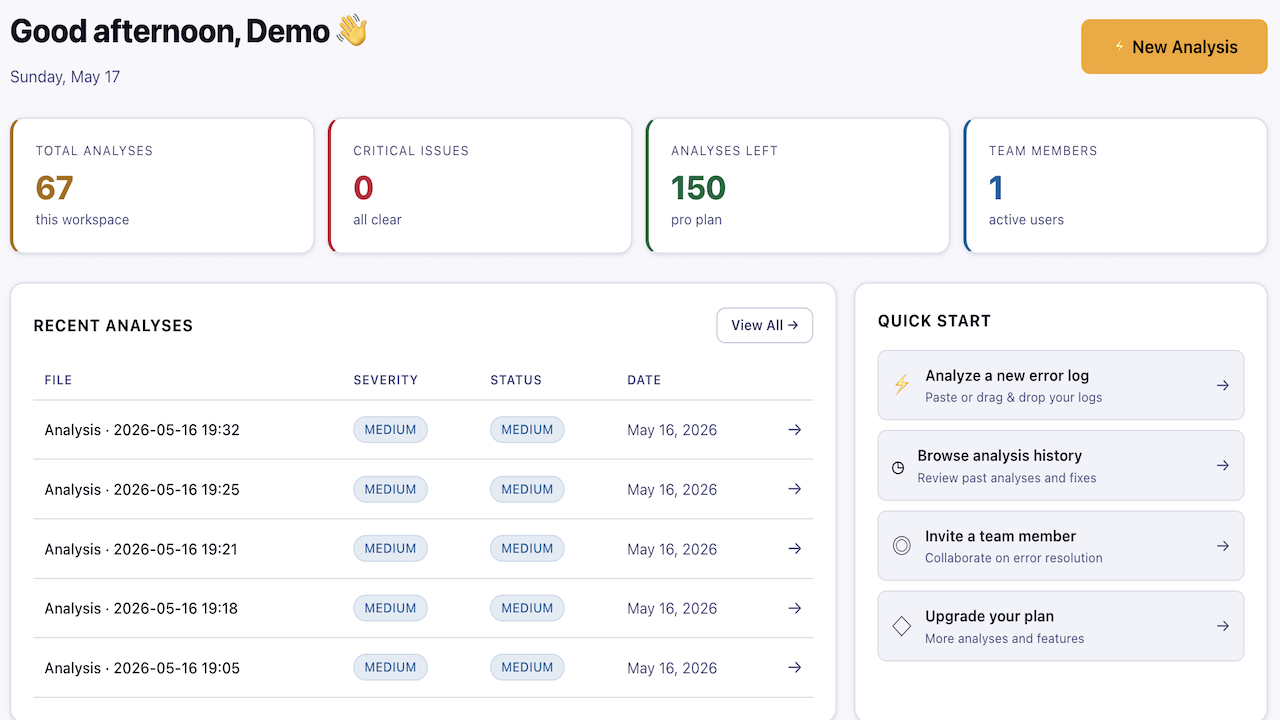Click the Sunday, May 17 date text
This screenshot has width=1280, height=720.
tap(65, 77)
